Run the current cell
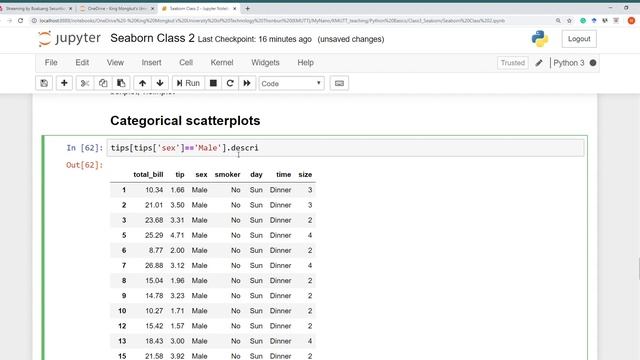640x360 pixels. click(x=188, y=83)
